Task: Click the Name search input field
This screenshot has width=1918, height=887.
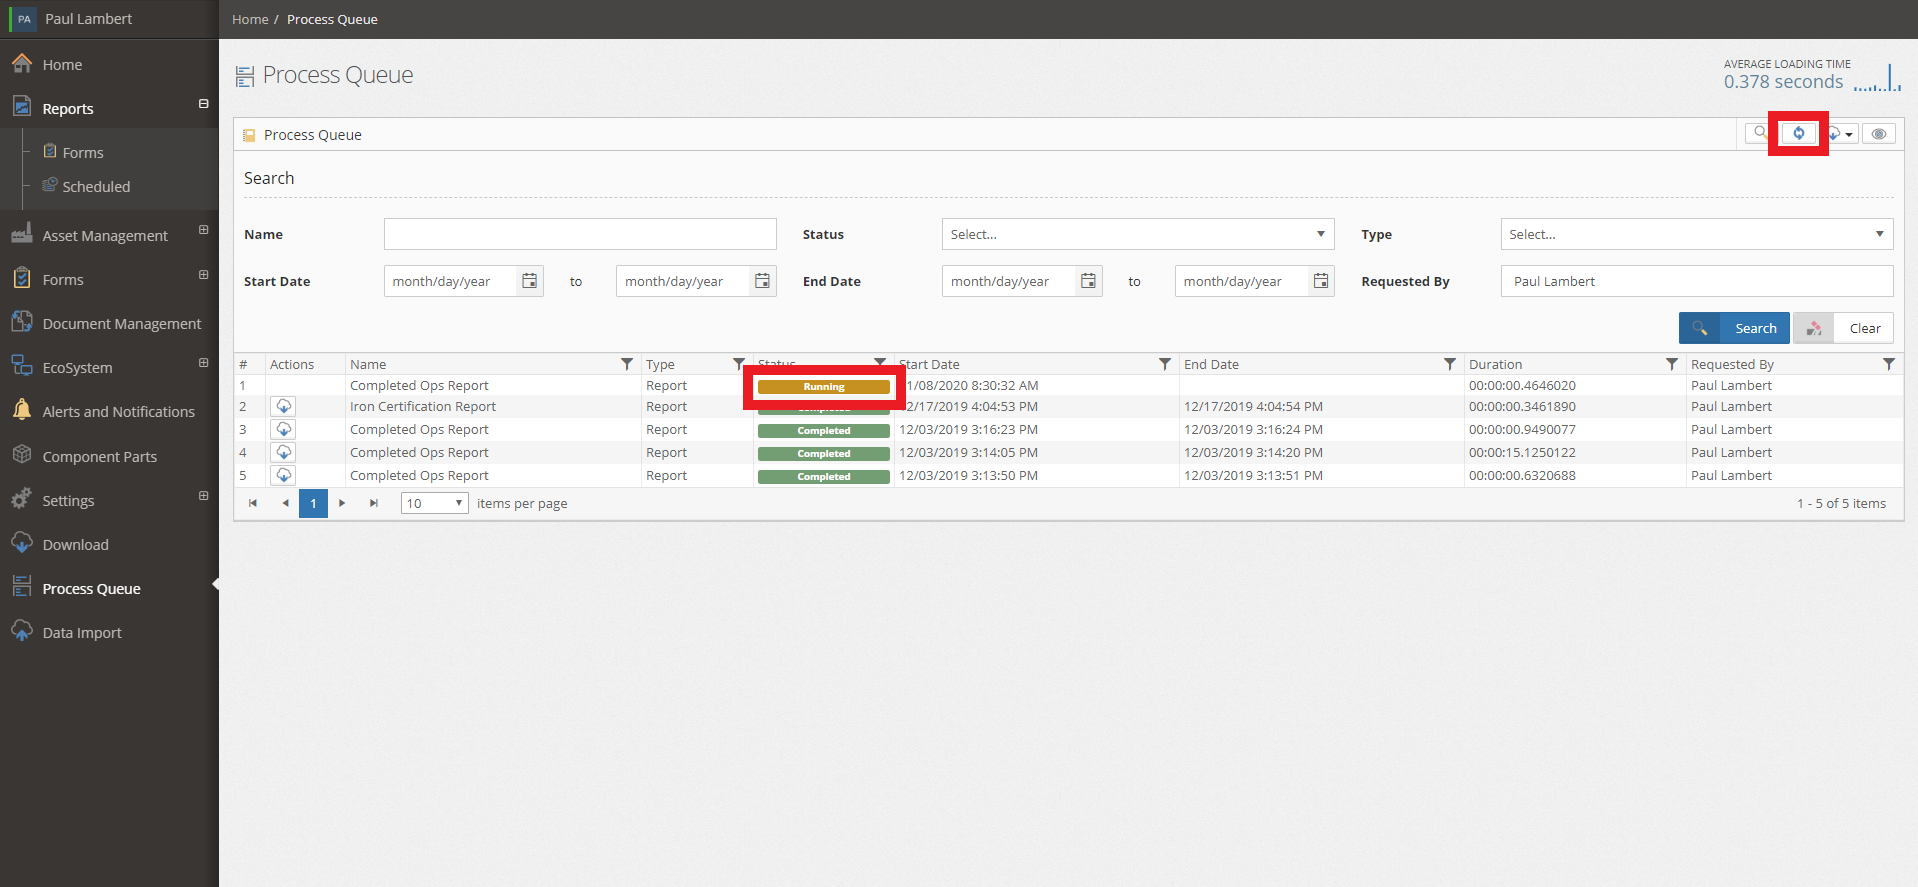Action: pyautogui.click(x=580, y=234)
